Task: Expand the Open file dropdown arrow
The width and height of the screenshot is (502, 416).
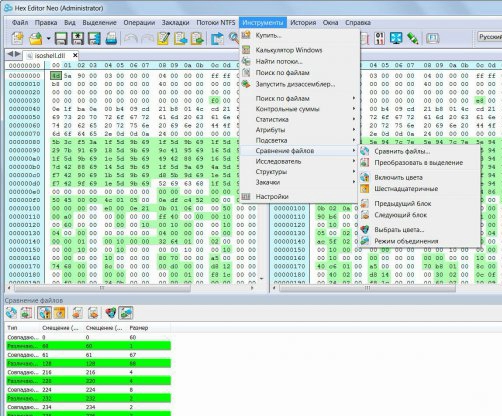Action: (48, 39)
